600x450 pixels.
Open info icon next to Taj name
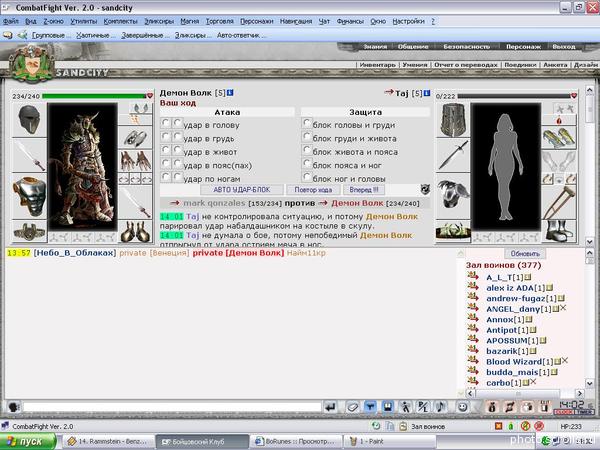tap(427, 93)
